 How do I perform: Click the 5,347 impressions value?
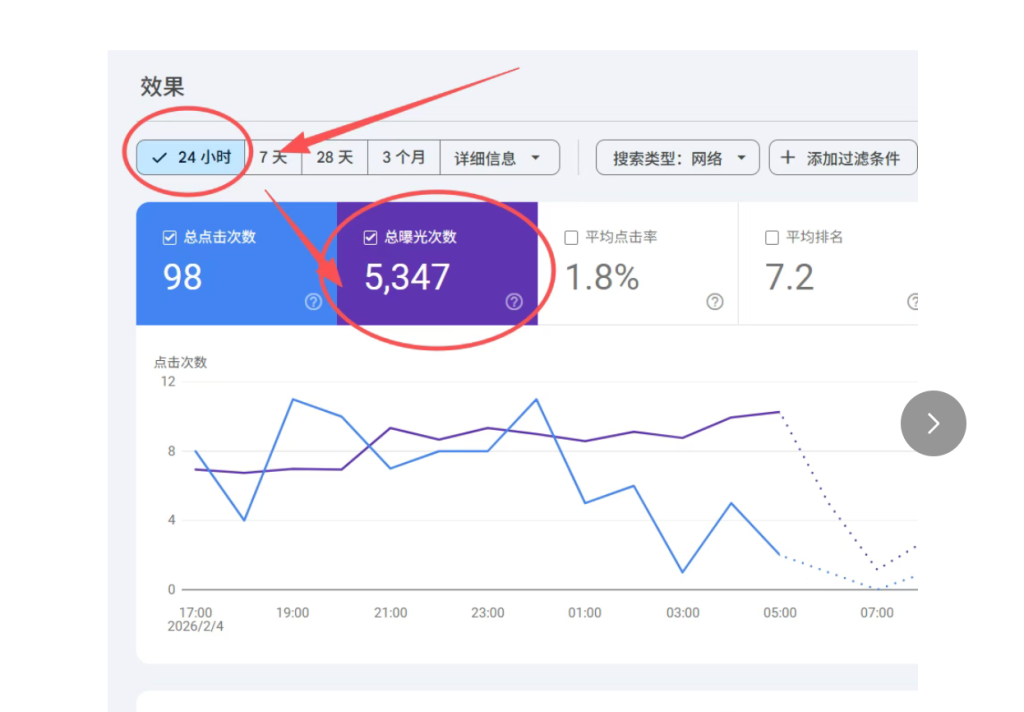tap(407, 278)
